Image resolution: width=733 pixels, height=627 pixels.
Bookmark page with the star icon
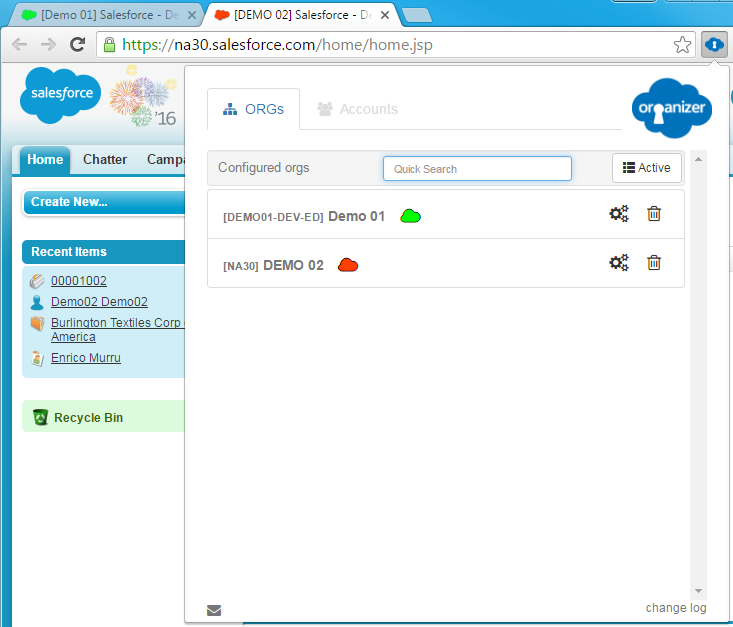pos(682,45)
